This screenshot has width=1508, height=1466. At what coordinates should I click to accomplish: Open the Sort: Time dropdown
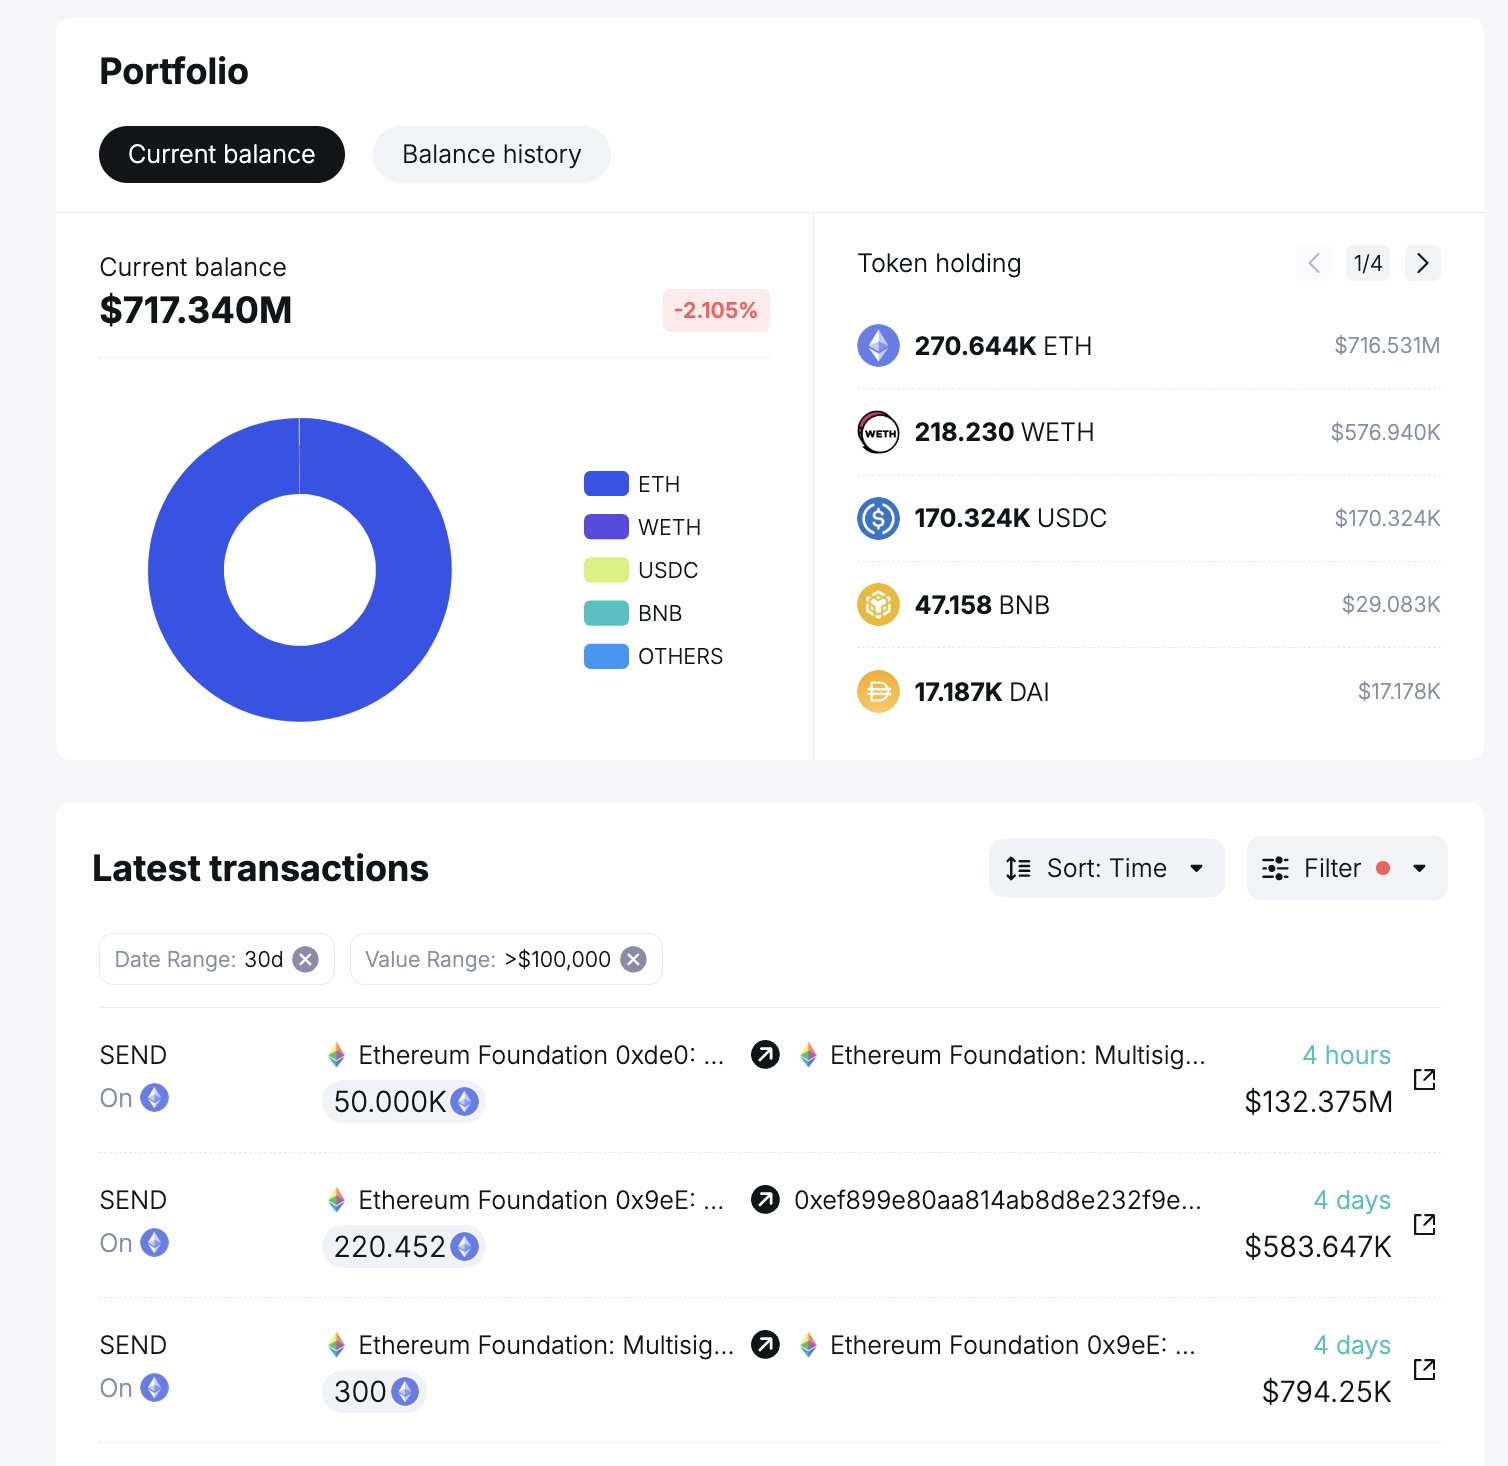pos(1105,868)
